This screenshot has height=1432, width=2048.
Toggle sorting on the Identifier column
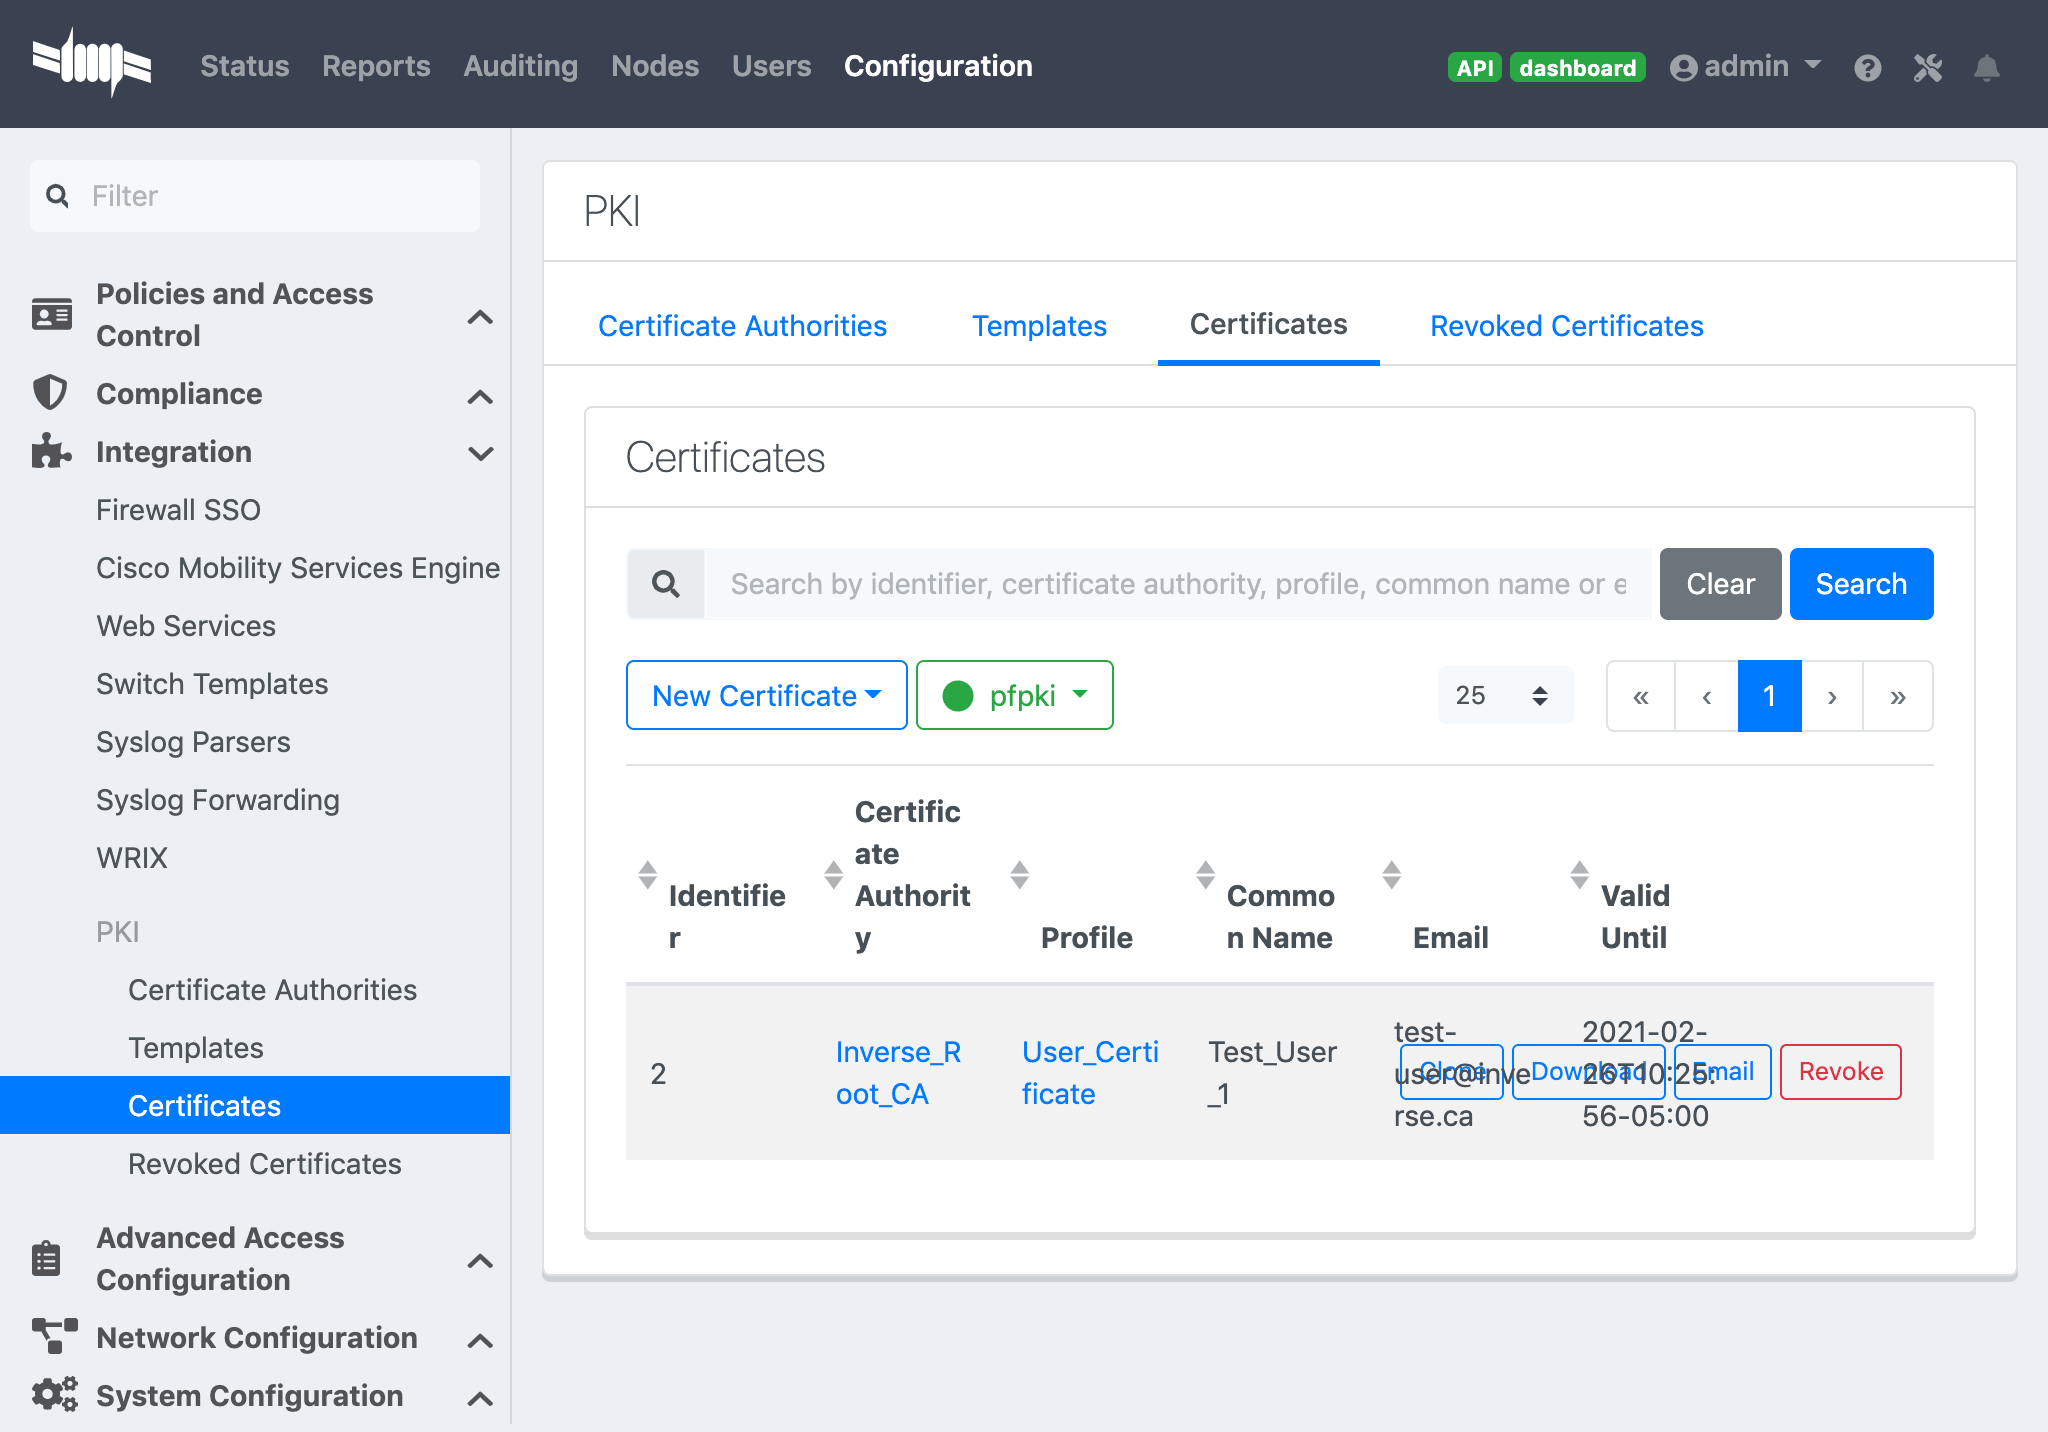pyautogui.click(x=648, y=874)
